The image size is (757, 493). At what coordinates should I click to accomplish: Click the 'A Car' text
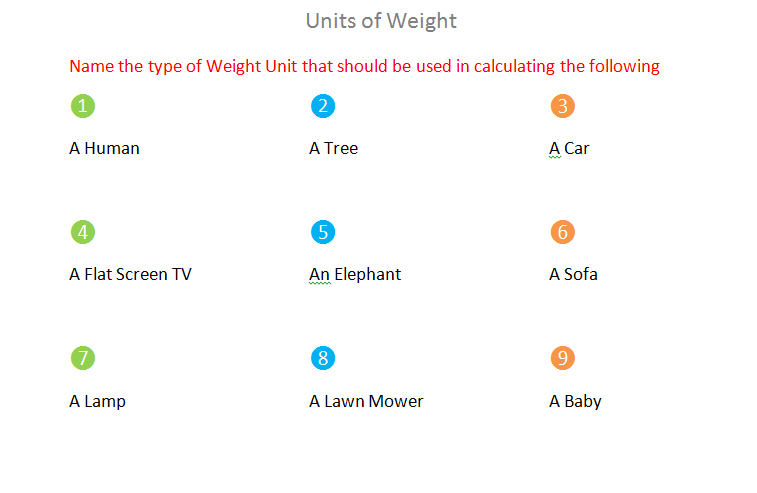[x=569, y=148]
